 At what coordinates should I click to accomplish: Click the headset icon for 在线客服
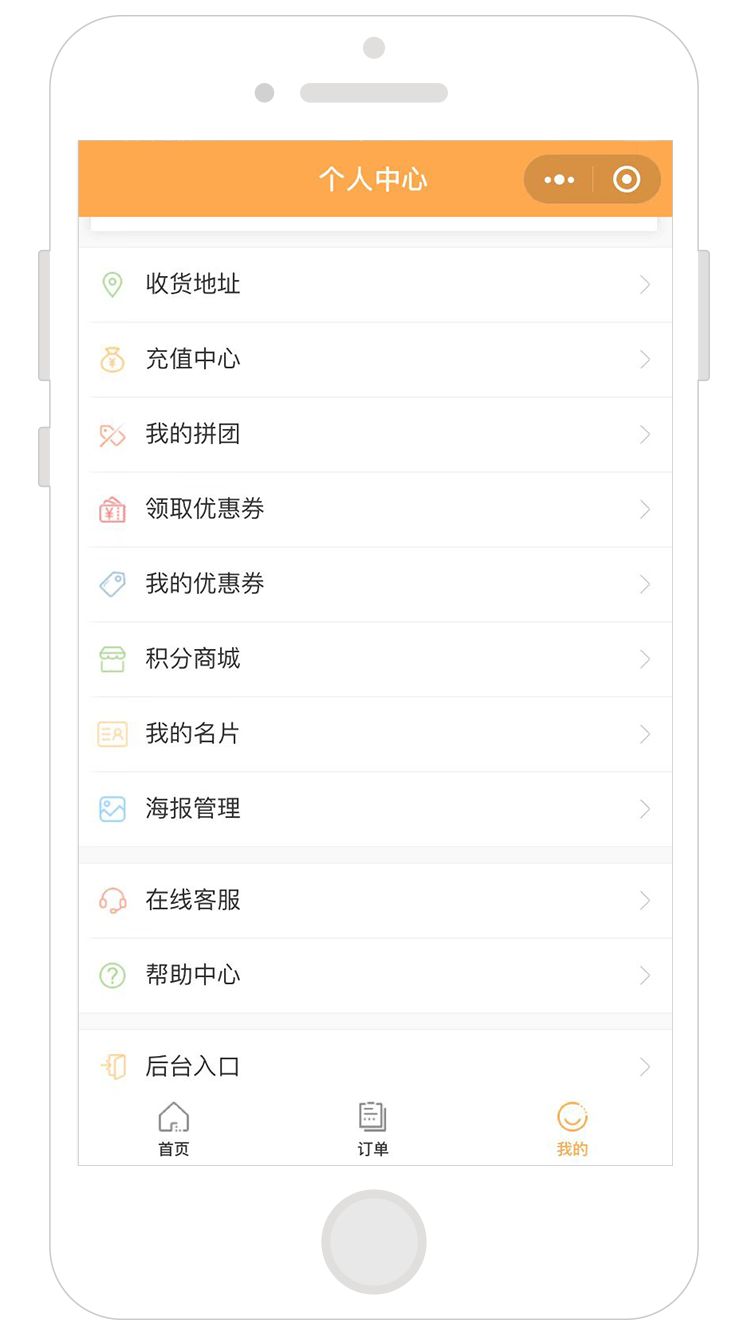(112, 901)
